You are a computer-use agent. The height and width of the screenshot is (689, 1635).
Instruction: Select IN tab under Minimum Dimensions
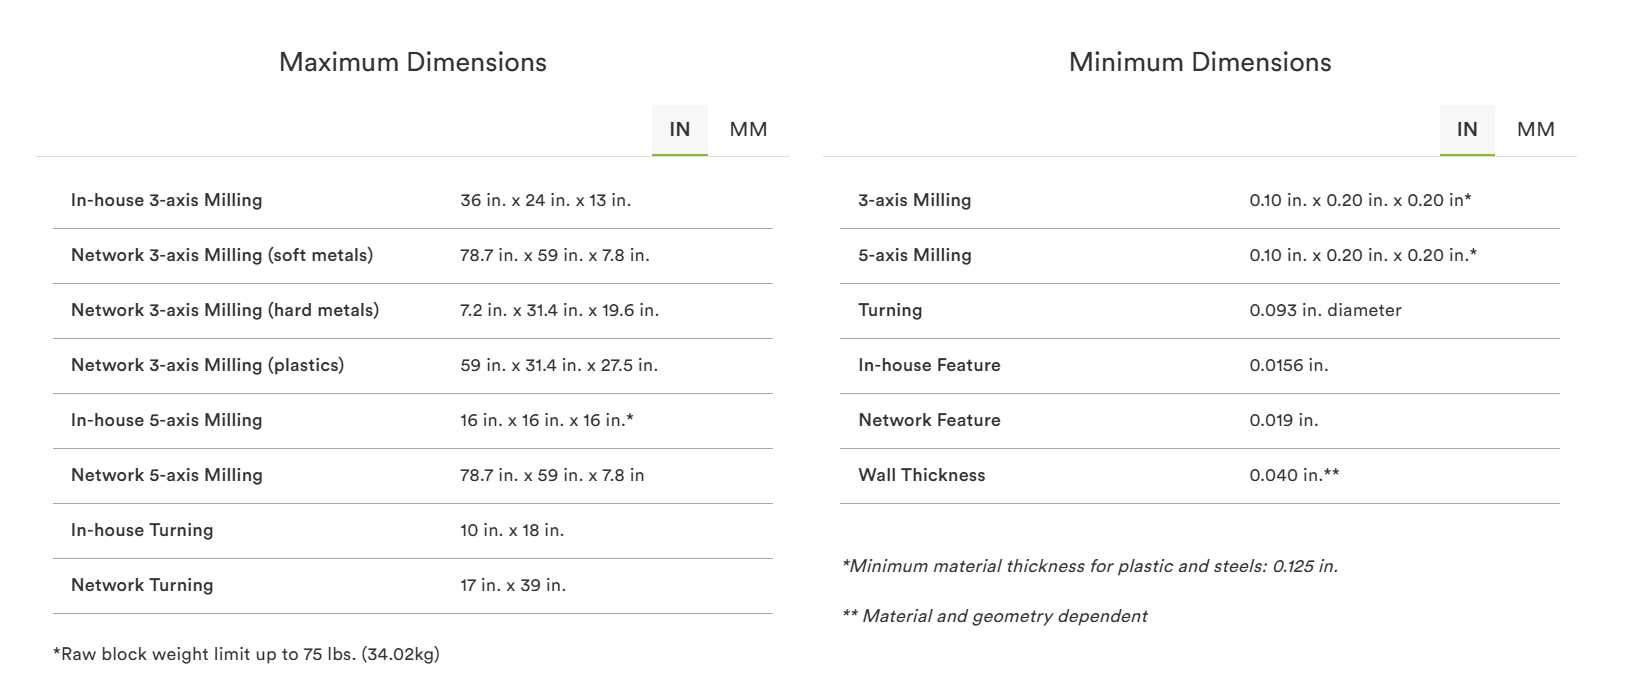tap(1467, 130)
